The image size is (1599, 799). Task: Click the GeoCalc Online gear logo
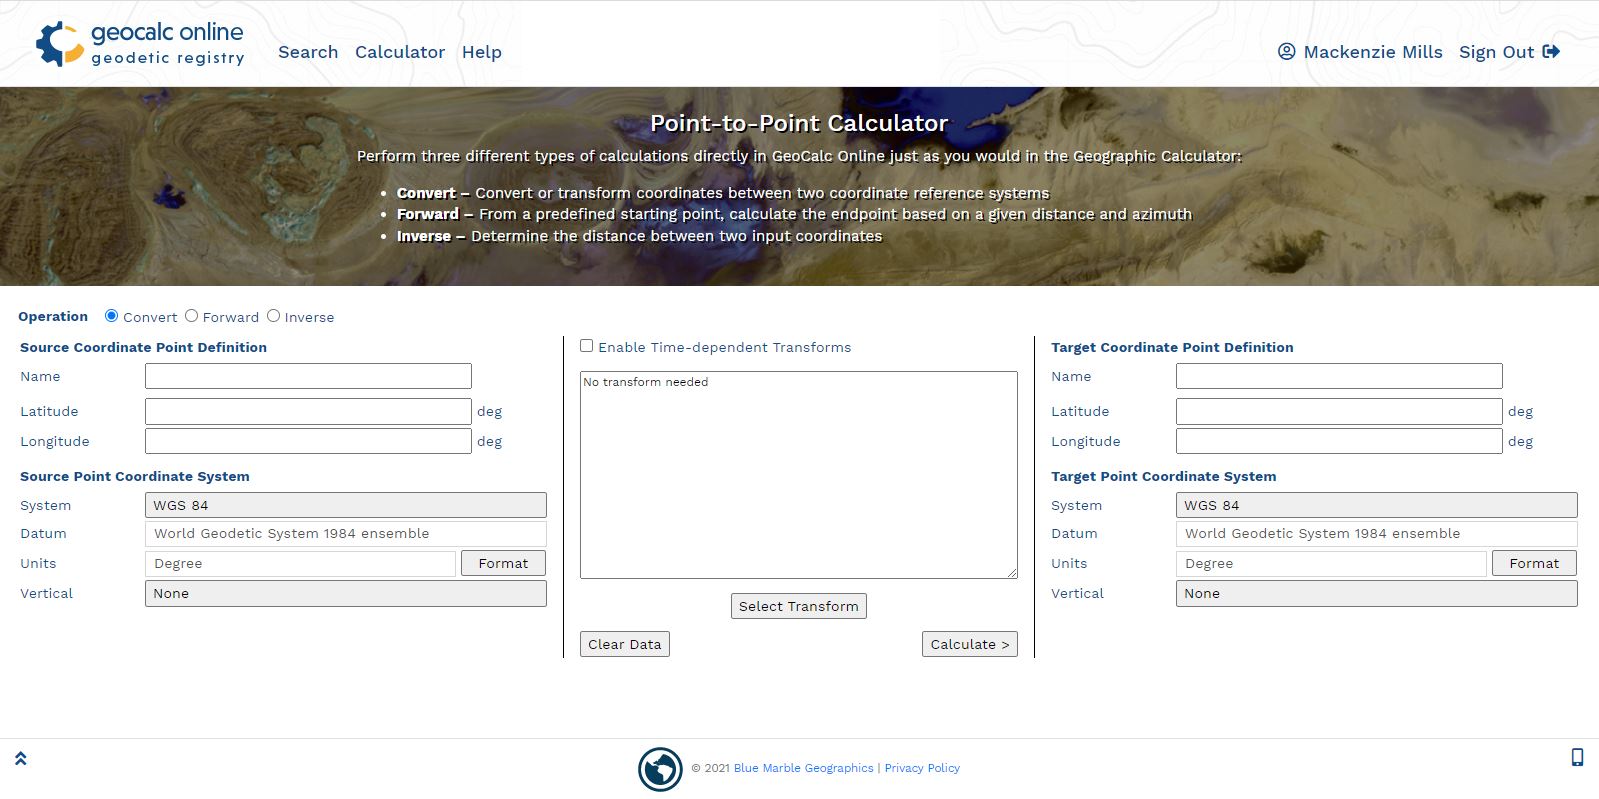(60, 44)
